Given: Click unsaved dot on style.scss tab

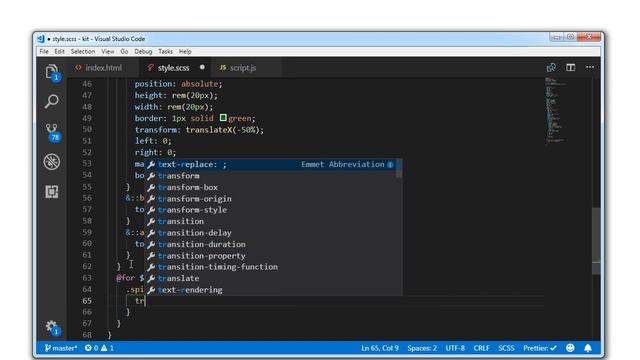Looking at the screenshot, I should 202,67.
